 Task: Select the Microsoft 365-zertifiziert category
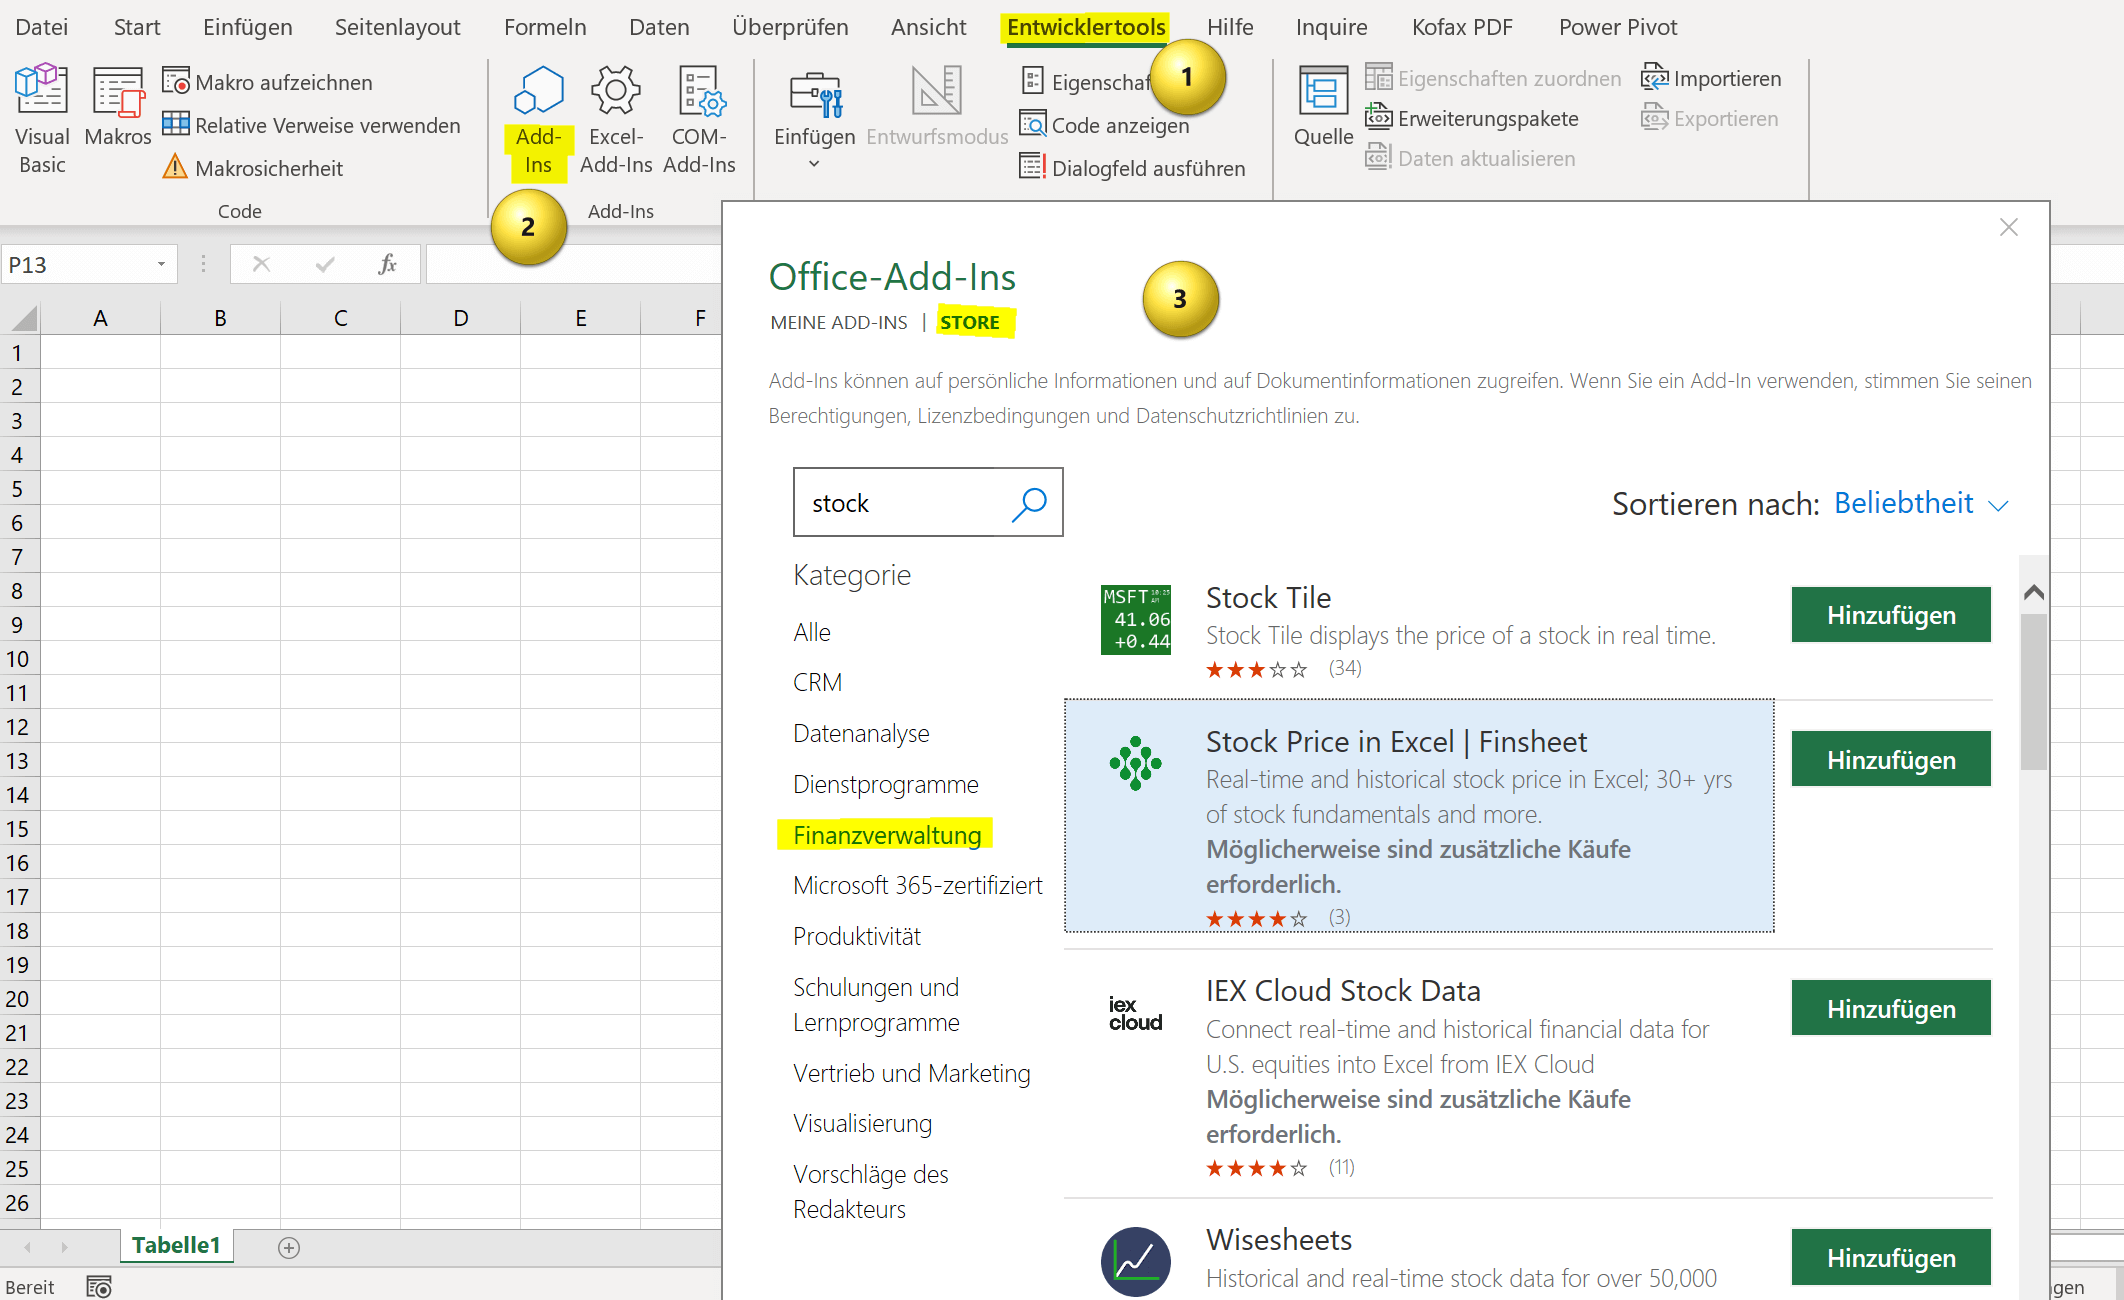point(918,885)
